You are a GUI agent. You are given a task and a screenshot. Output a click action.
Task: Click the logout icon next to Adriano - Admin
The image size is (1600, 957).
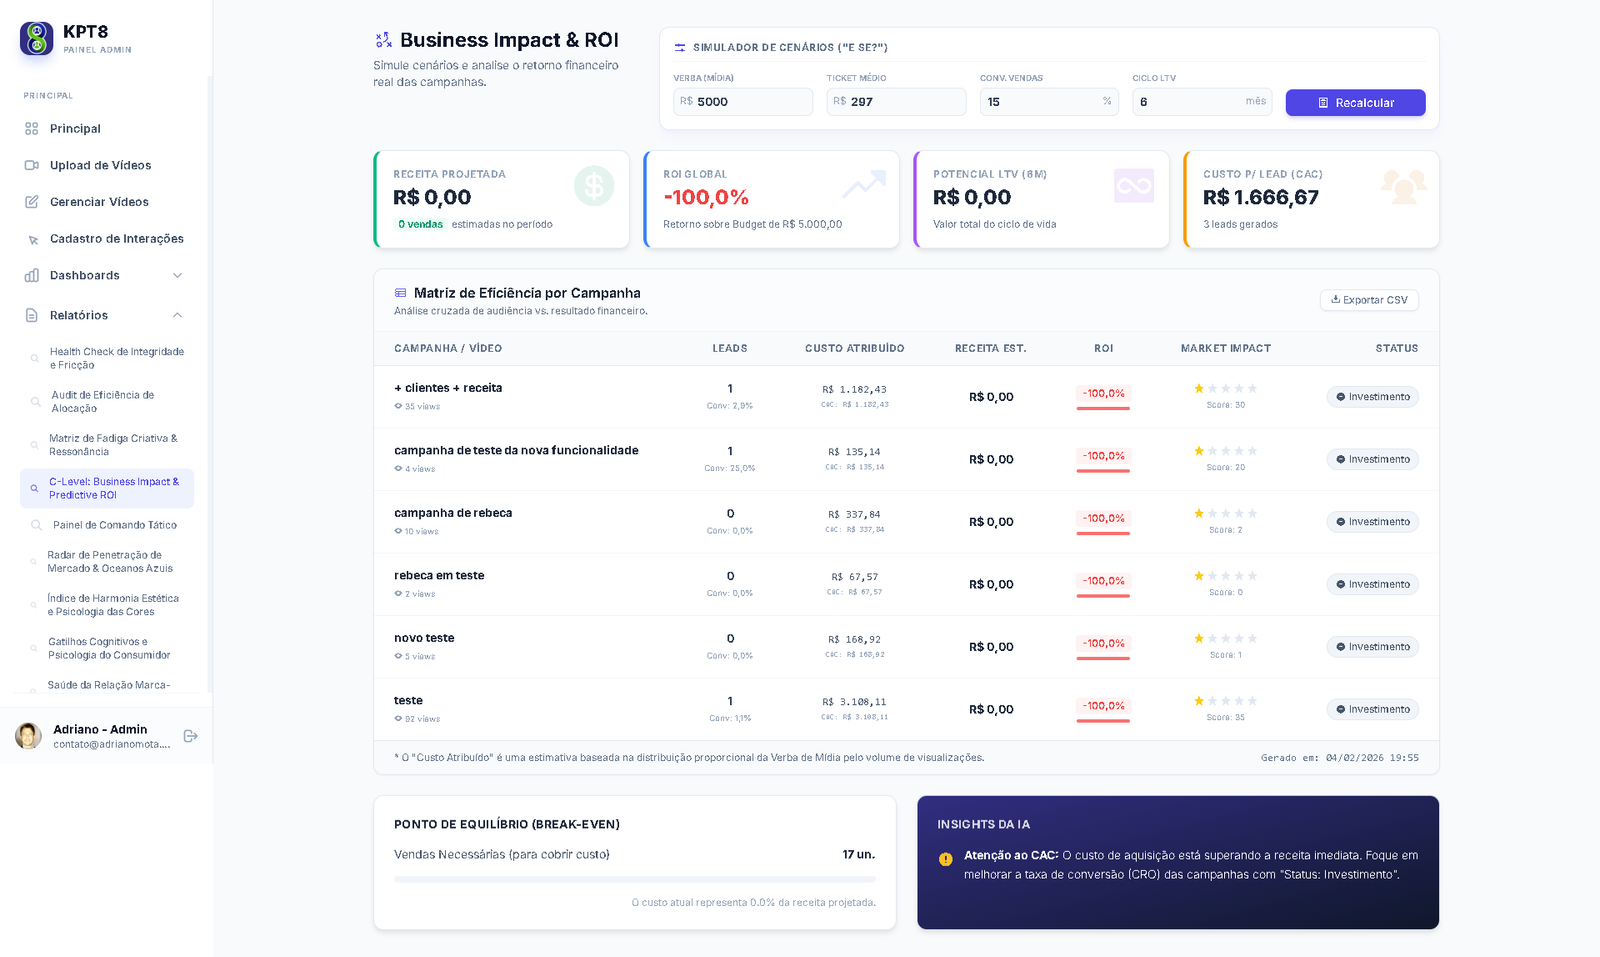[190, 736]
